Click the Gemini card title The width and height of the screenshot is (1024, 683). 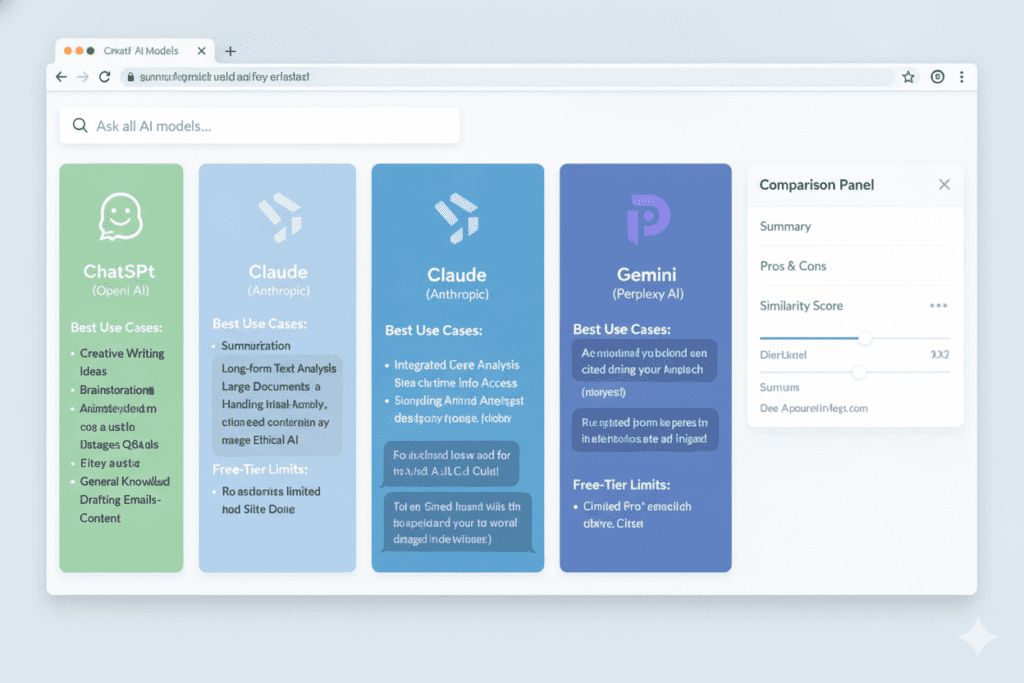point(647,274)
